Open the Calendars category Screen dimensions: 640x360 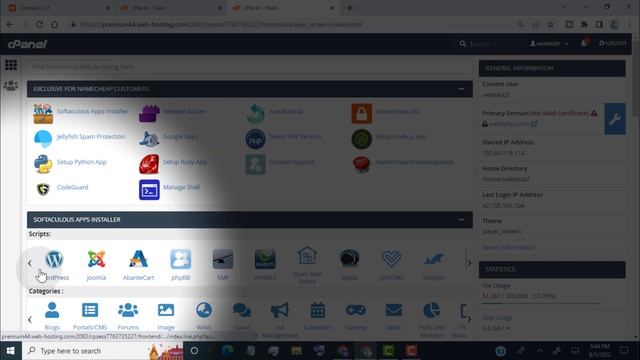[318, 316]
